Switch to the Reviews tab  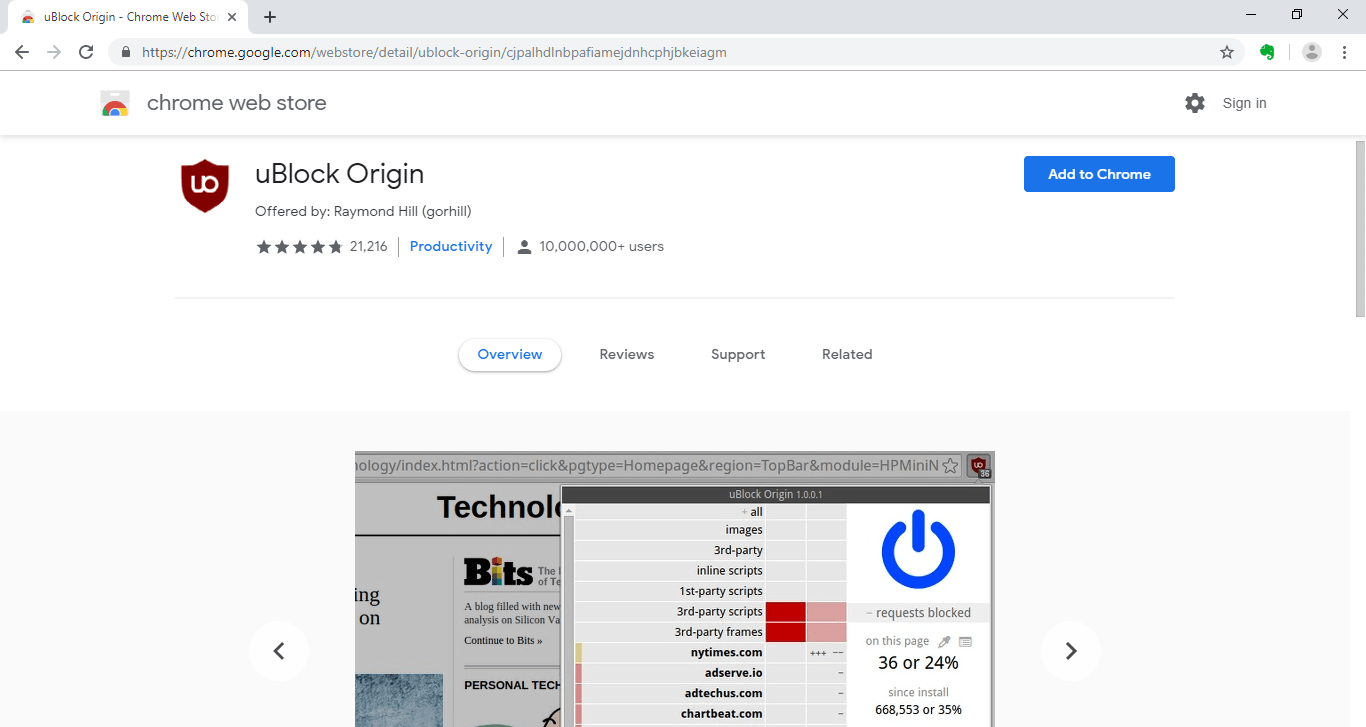[627, 355]
